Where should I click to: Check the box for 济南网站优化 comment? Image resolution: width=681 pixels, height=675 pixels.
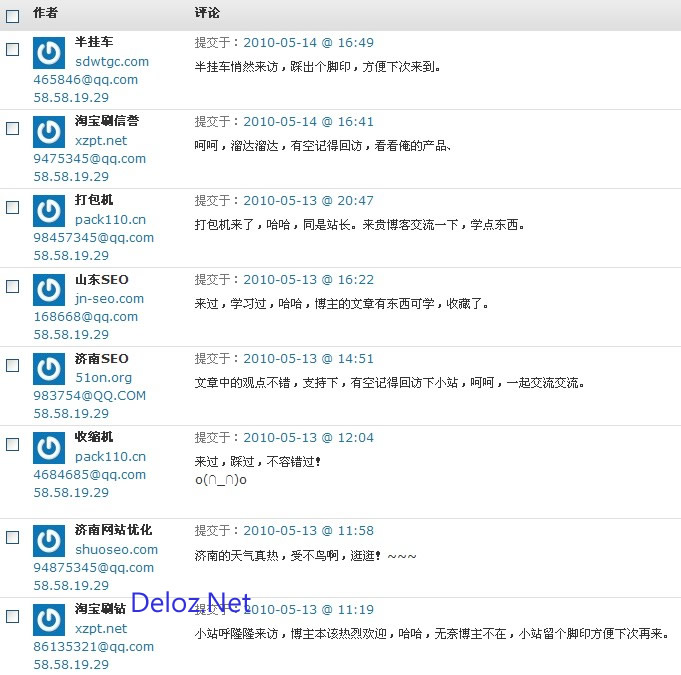(x=13, y=538)
